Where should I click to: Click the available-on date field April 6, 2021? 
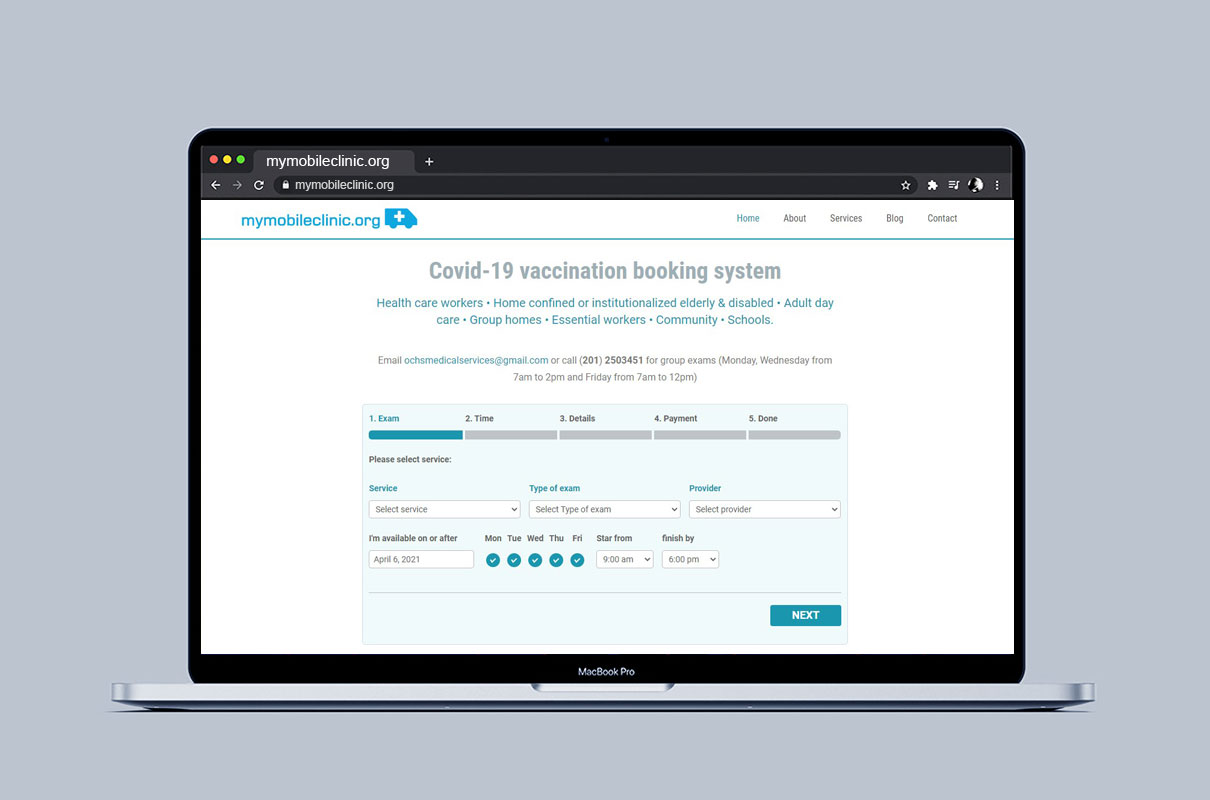[421, 559]
